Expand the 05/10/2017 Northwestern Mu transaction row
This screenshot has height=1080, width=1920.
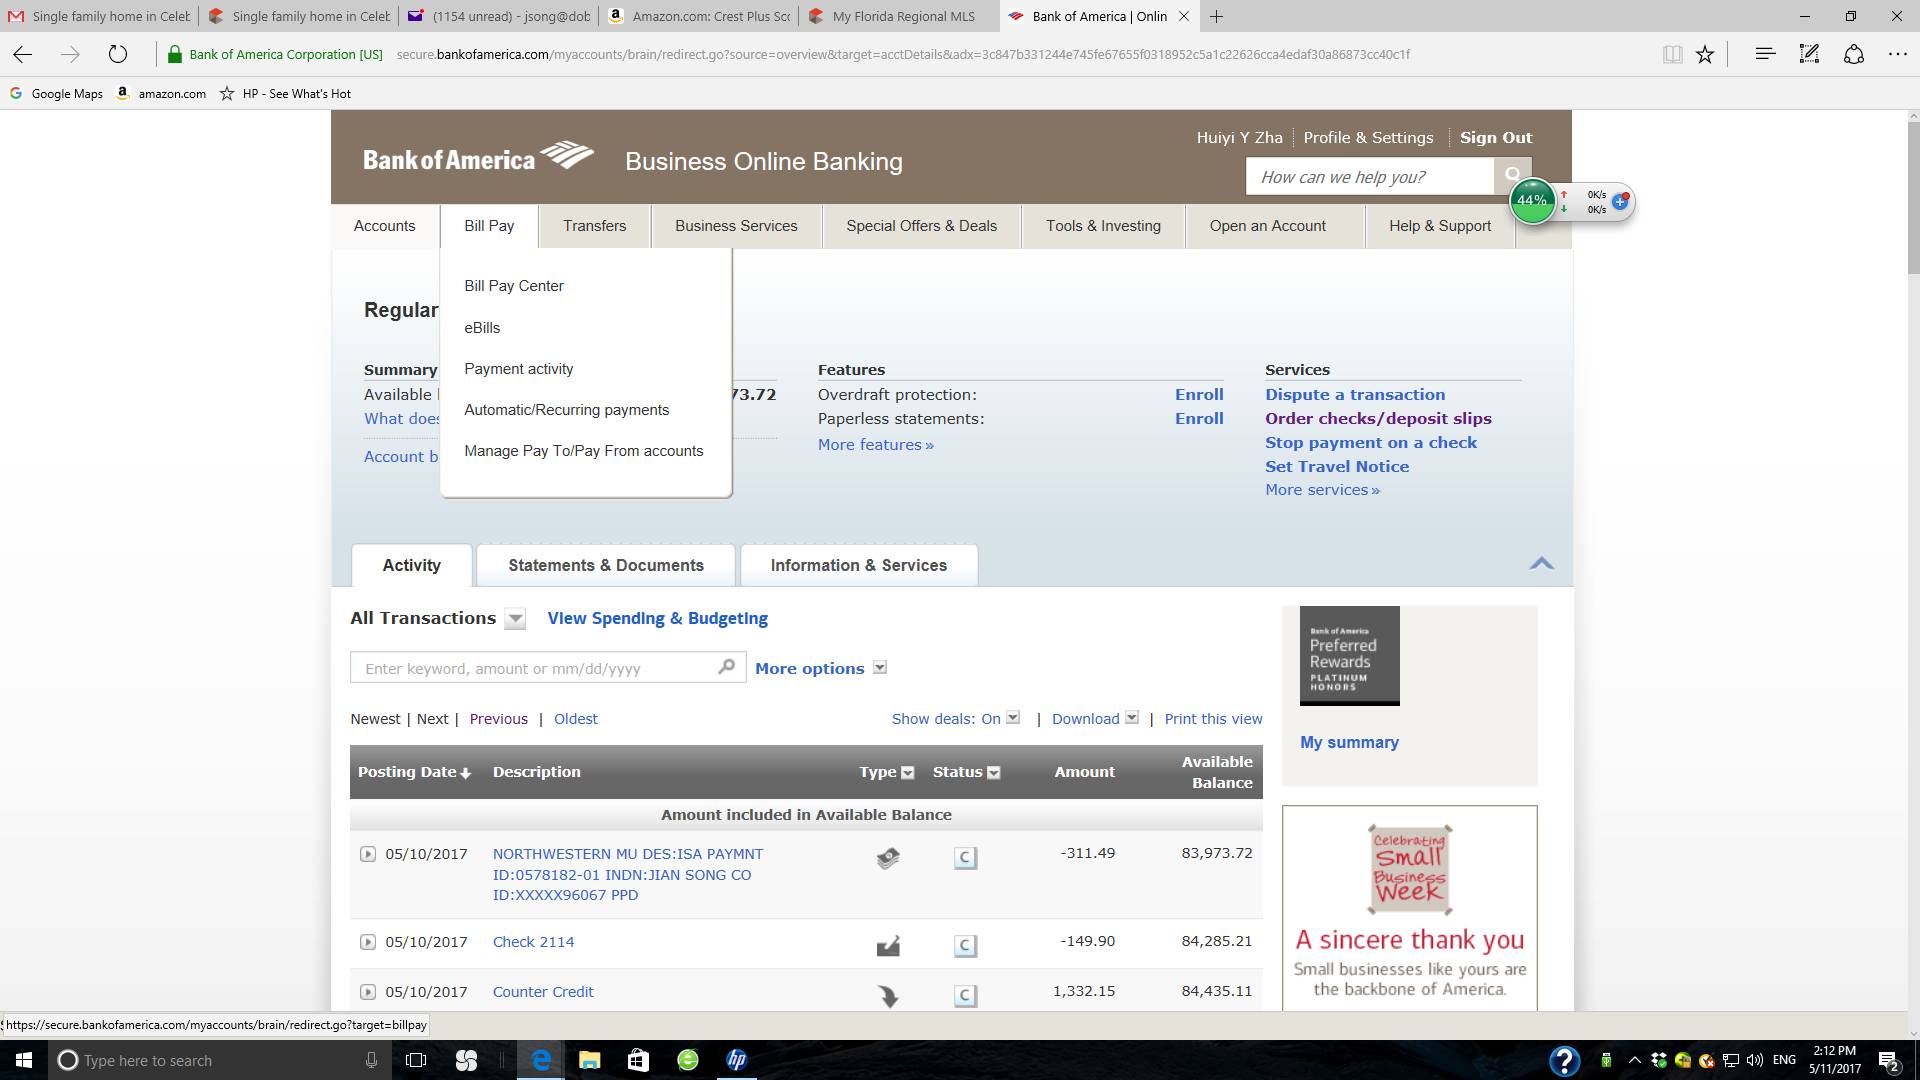click(367, 854)
